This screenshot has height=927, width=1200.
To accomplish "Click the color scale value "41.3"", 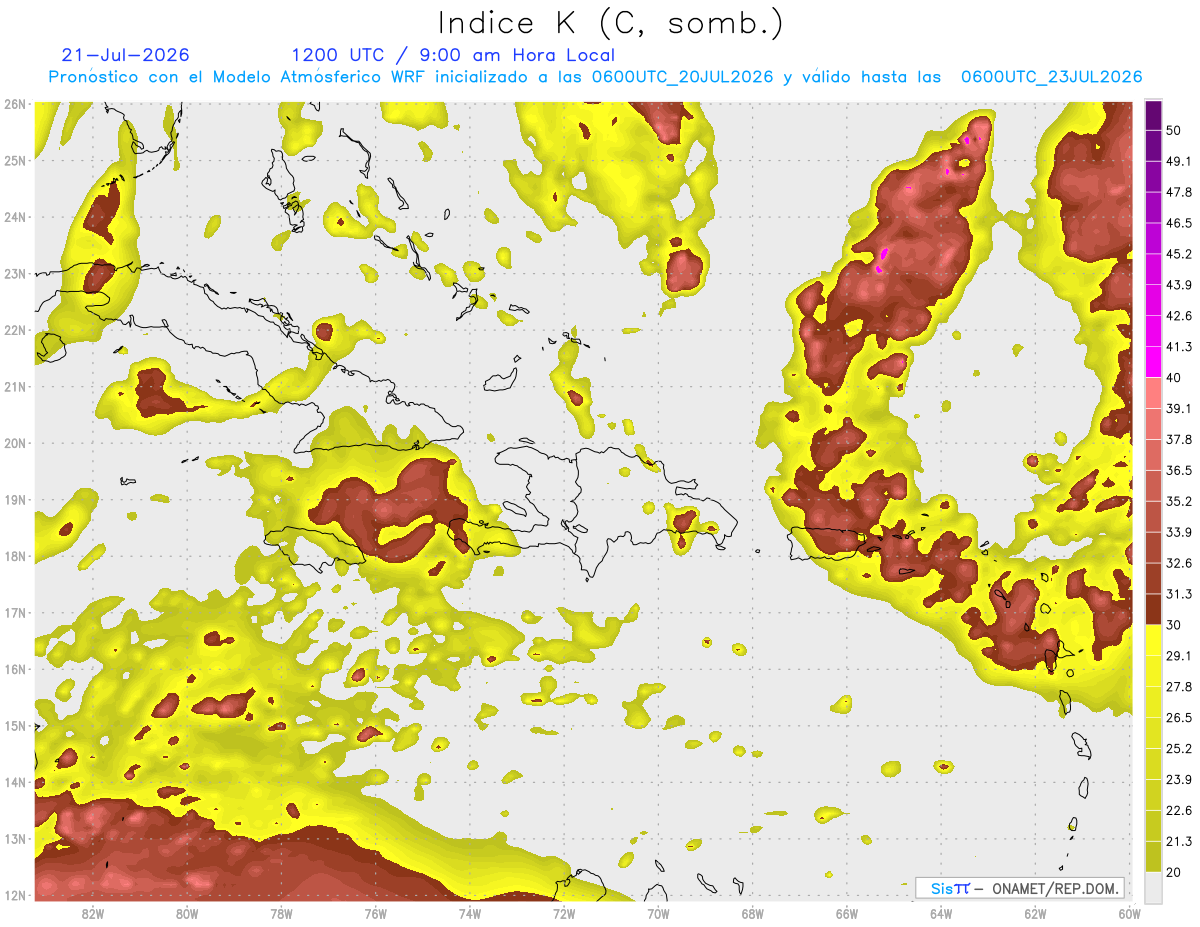I will point(1179,347).
